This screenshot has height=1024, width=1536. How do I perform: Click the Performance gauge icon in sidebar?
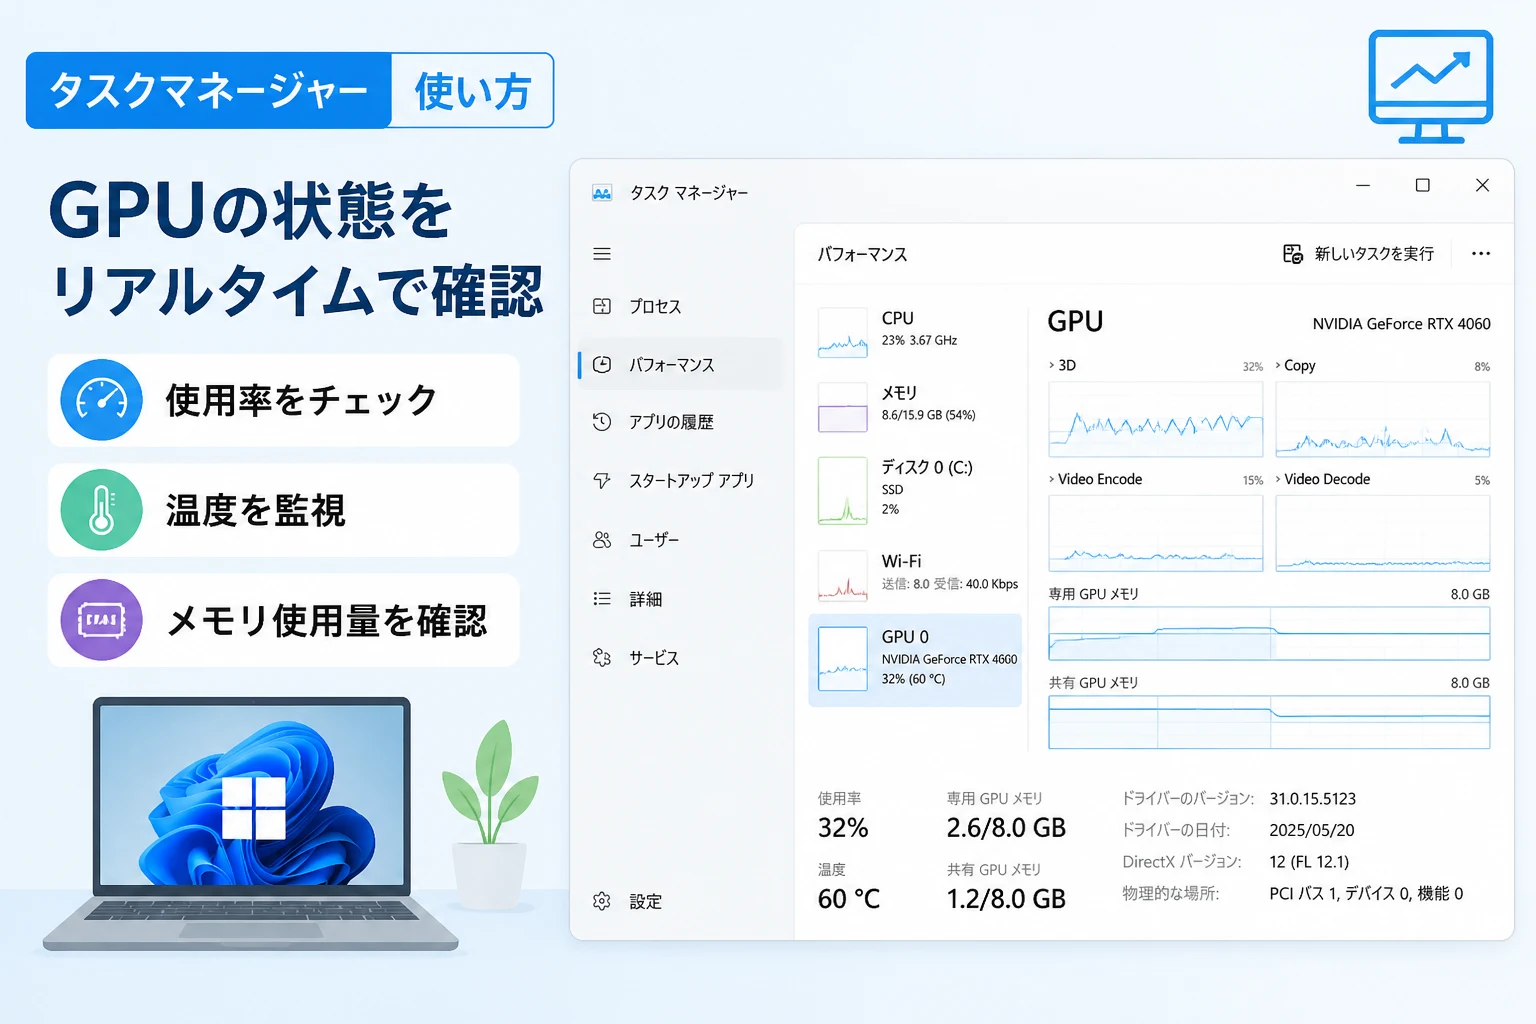[x=602, y=365]
